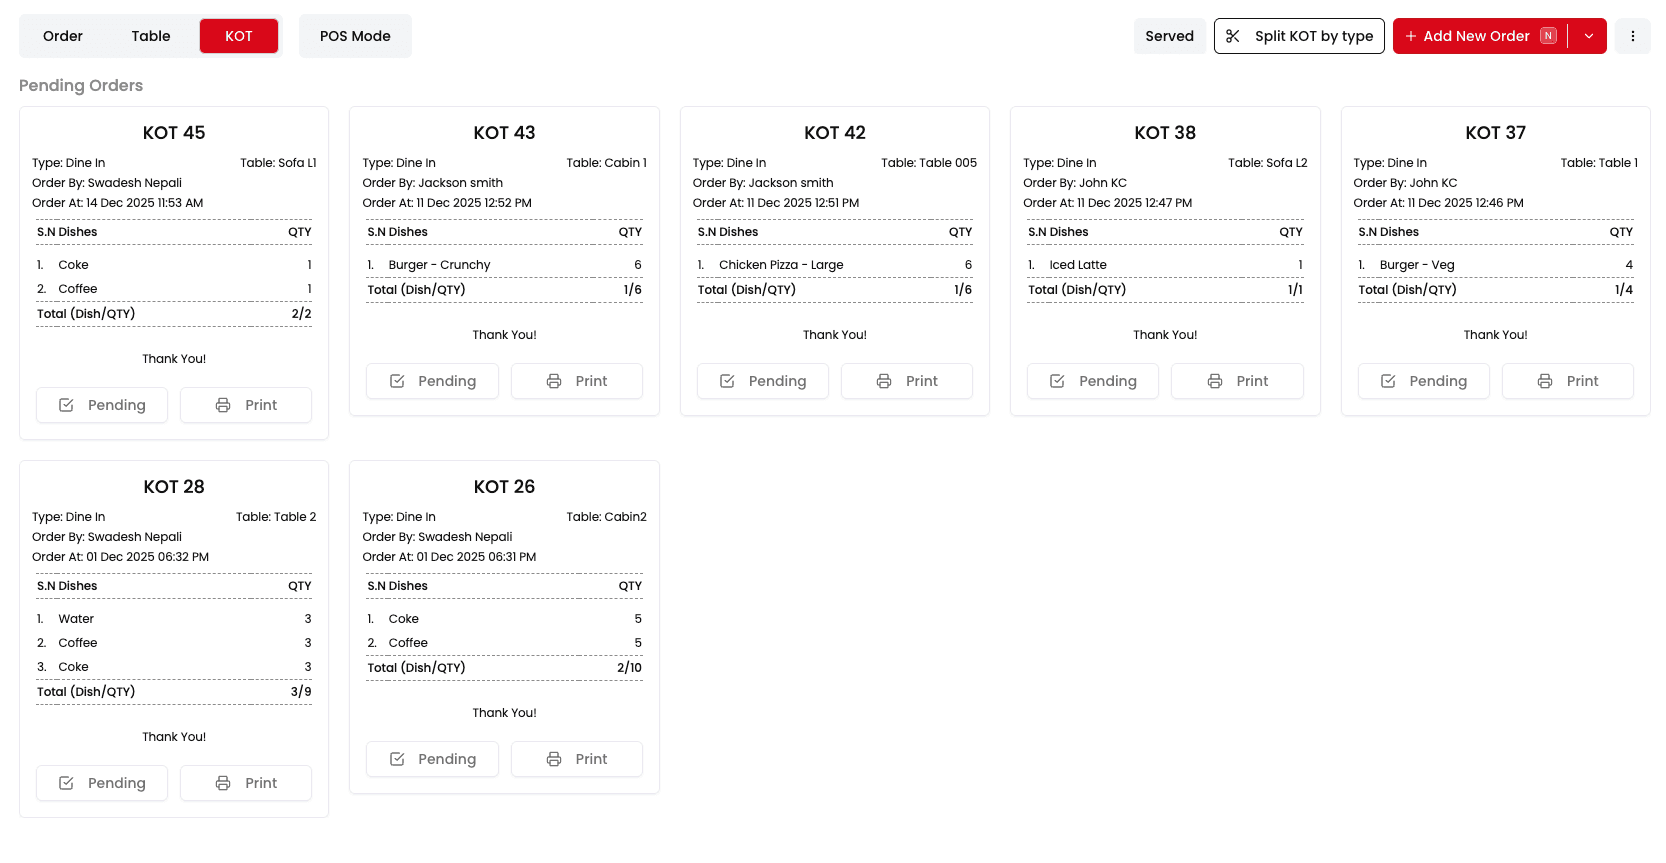The width and height of the screenshot is (1666, 863).
Task: Click the plus icon on Add New Order
Action: coord(1411,36)
